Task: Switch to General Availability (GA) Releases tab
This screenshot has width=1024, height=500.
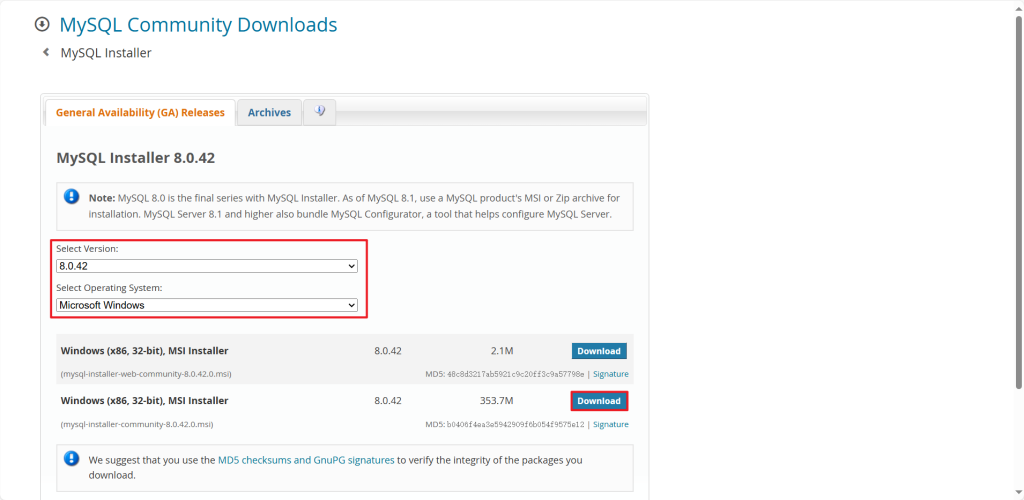Action: (140, 112)
